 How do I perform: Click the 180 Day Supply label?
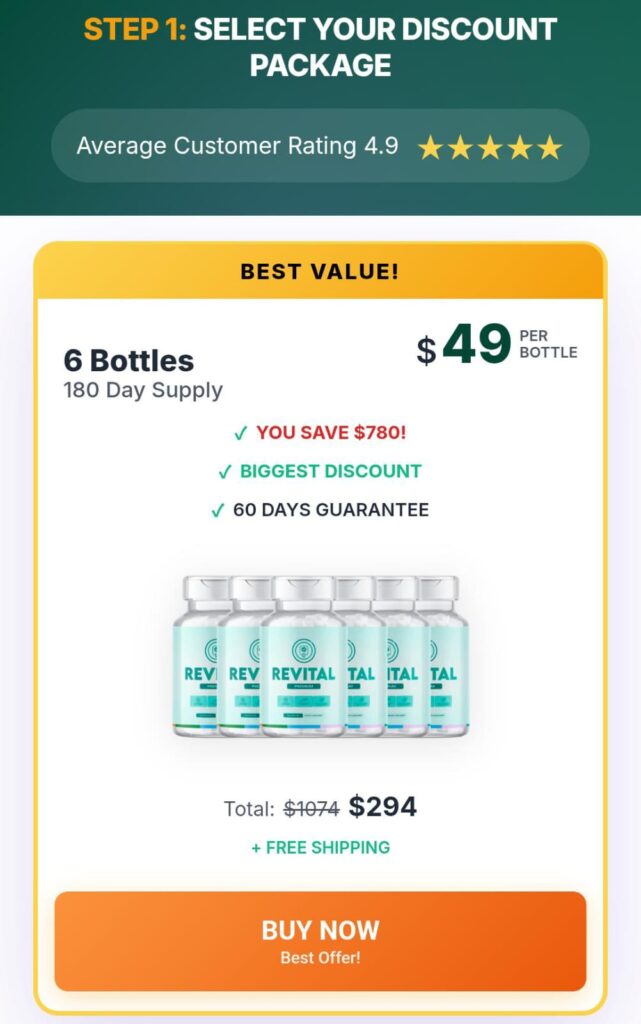143,390
